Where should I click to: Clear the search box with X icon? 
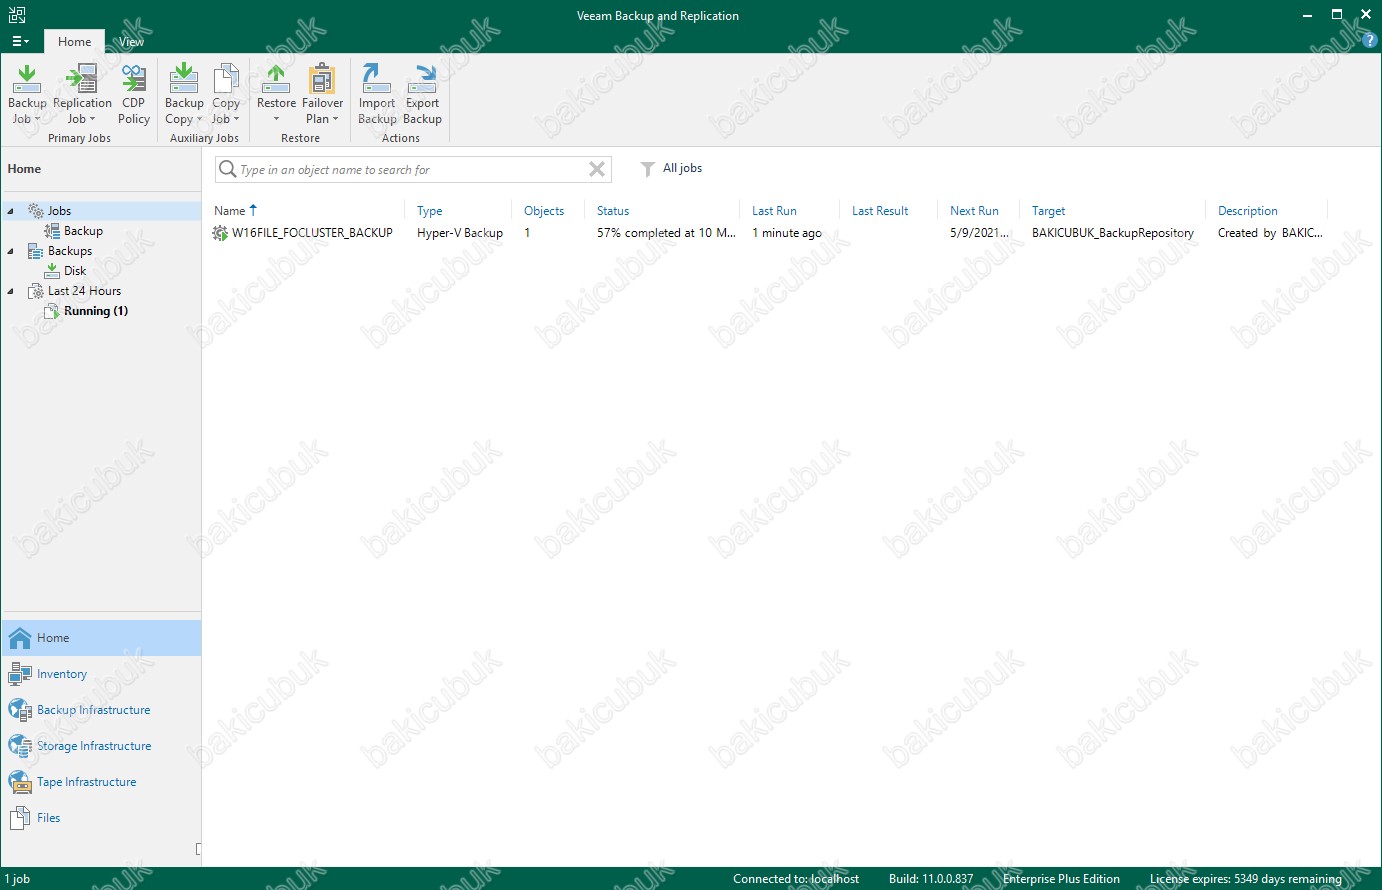coord(597,169)
